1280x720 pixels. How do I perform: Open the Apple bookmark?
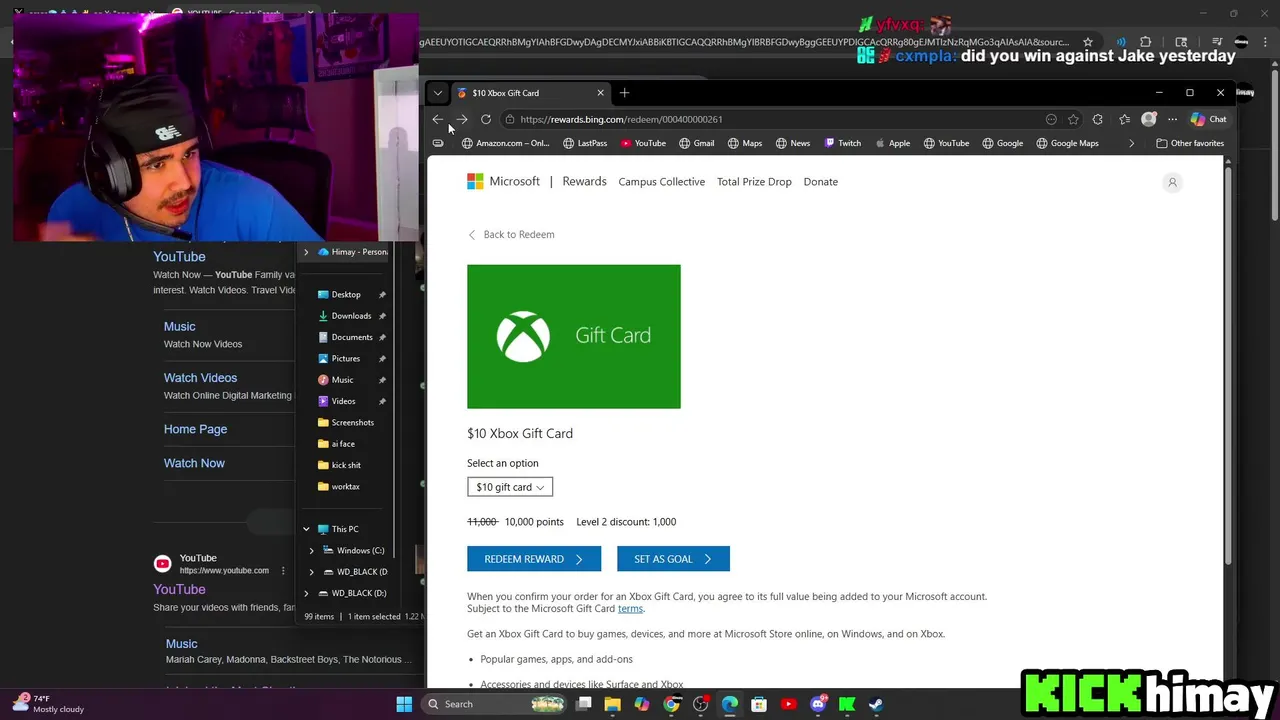click(x=892, y=143)
